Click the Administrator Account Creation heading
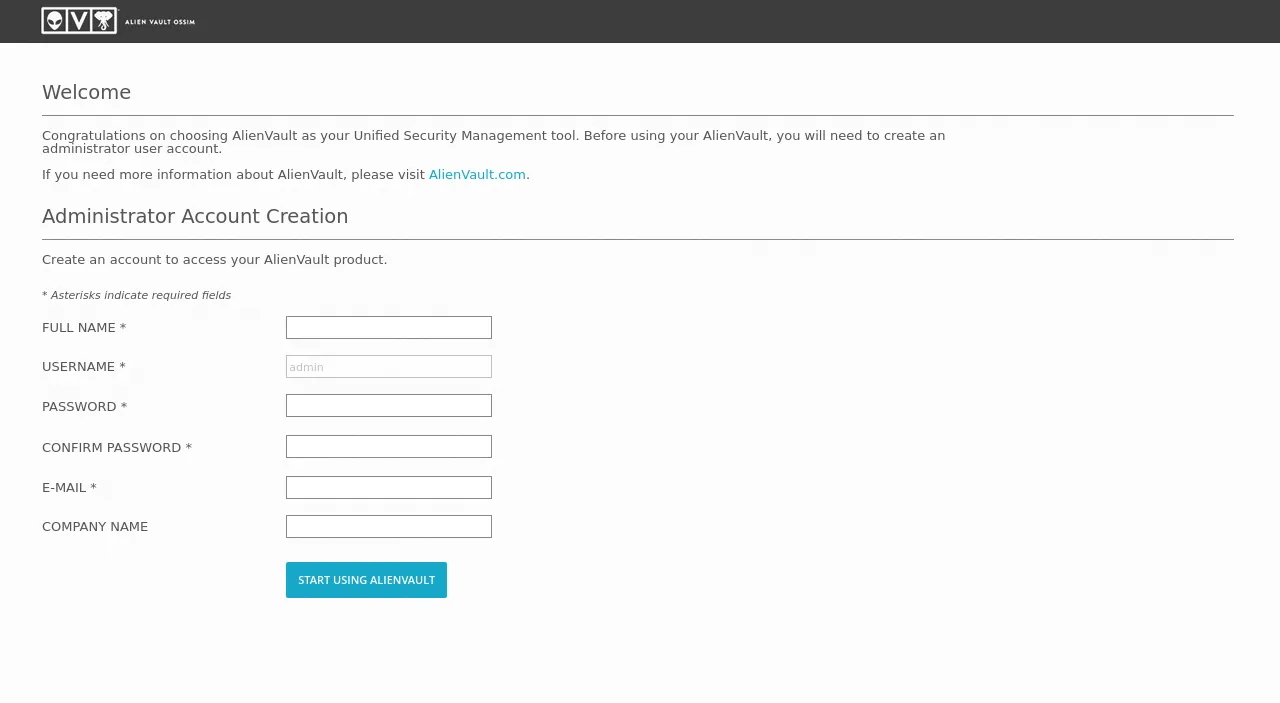 (x=195, y=217)
